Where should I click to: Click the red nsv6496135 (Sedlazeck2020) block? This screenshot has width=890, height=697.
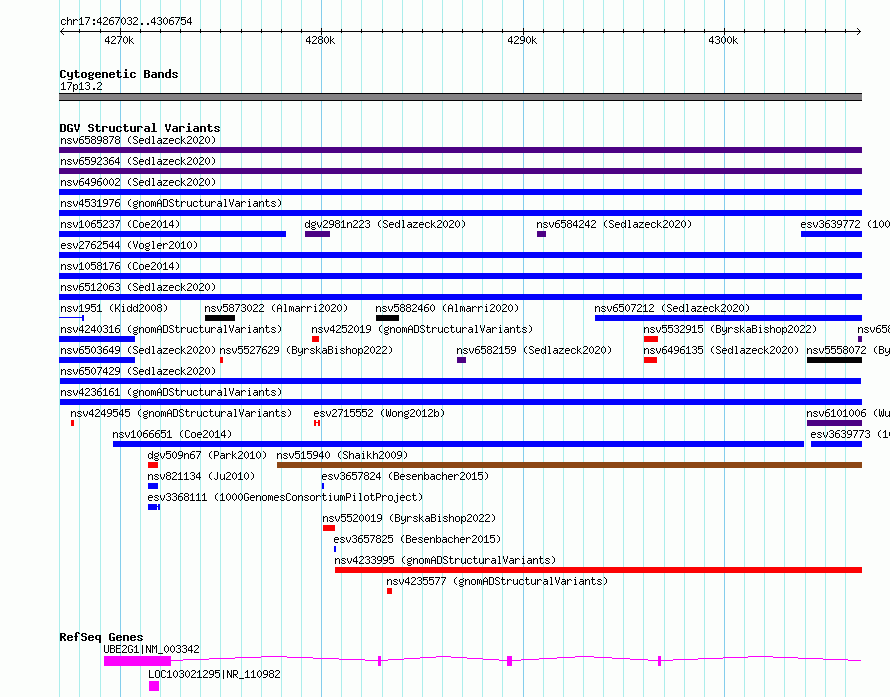coord(650,360)
